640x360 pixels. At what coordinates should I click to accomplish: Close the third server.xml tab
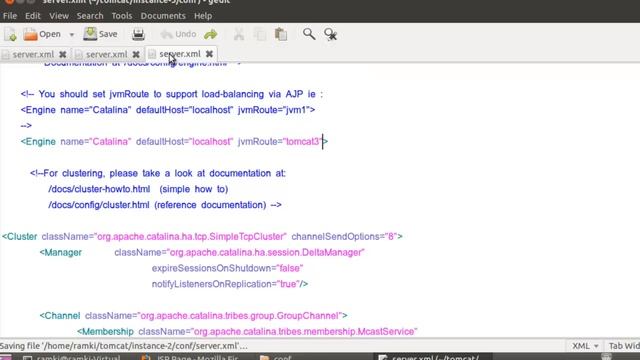pyautogui.click(x=209, y=54)
